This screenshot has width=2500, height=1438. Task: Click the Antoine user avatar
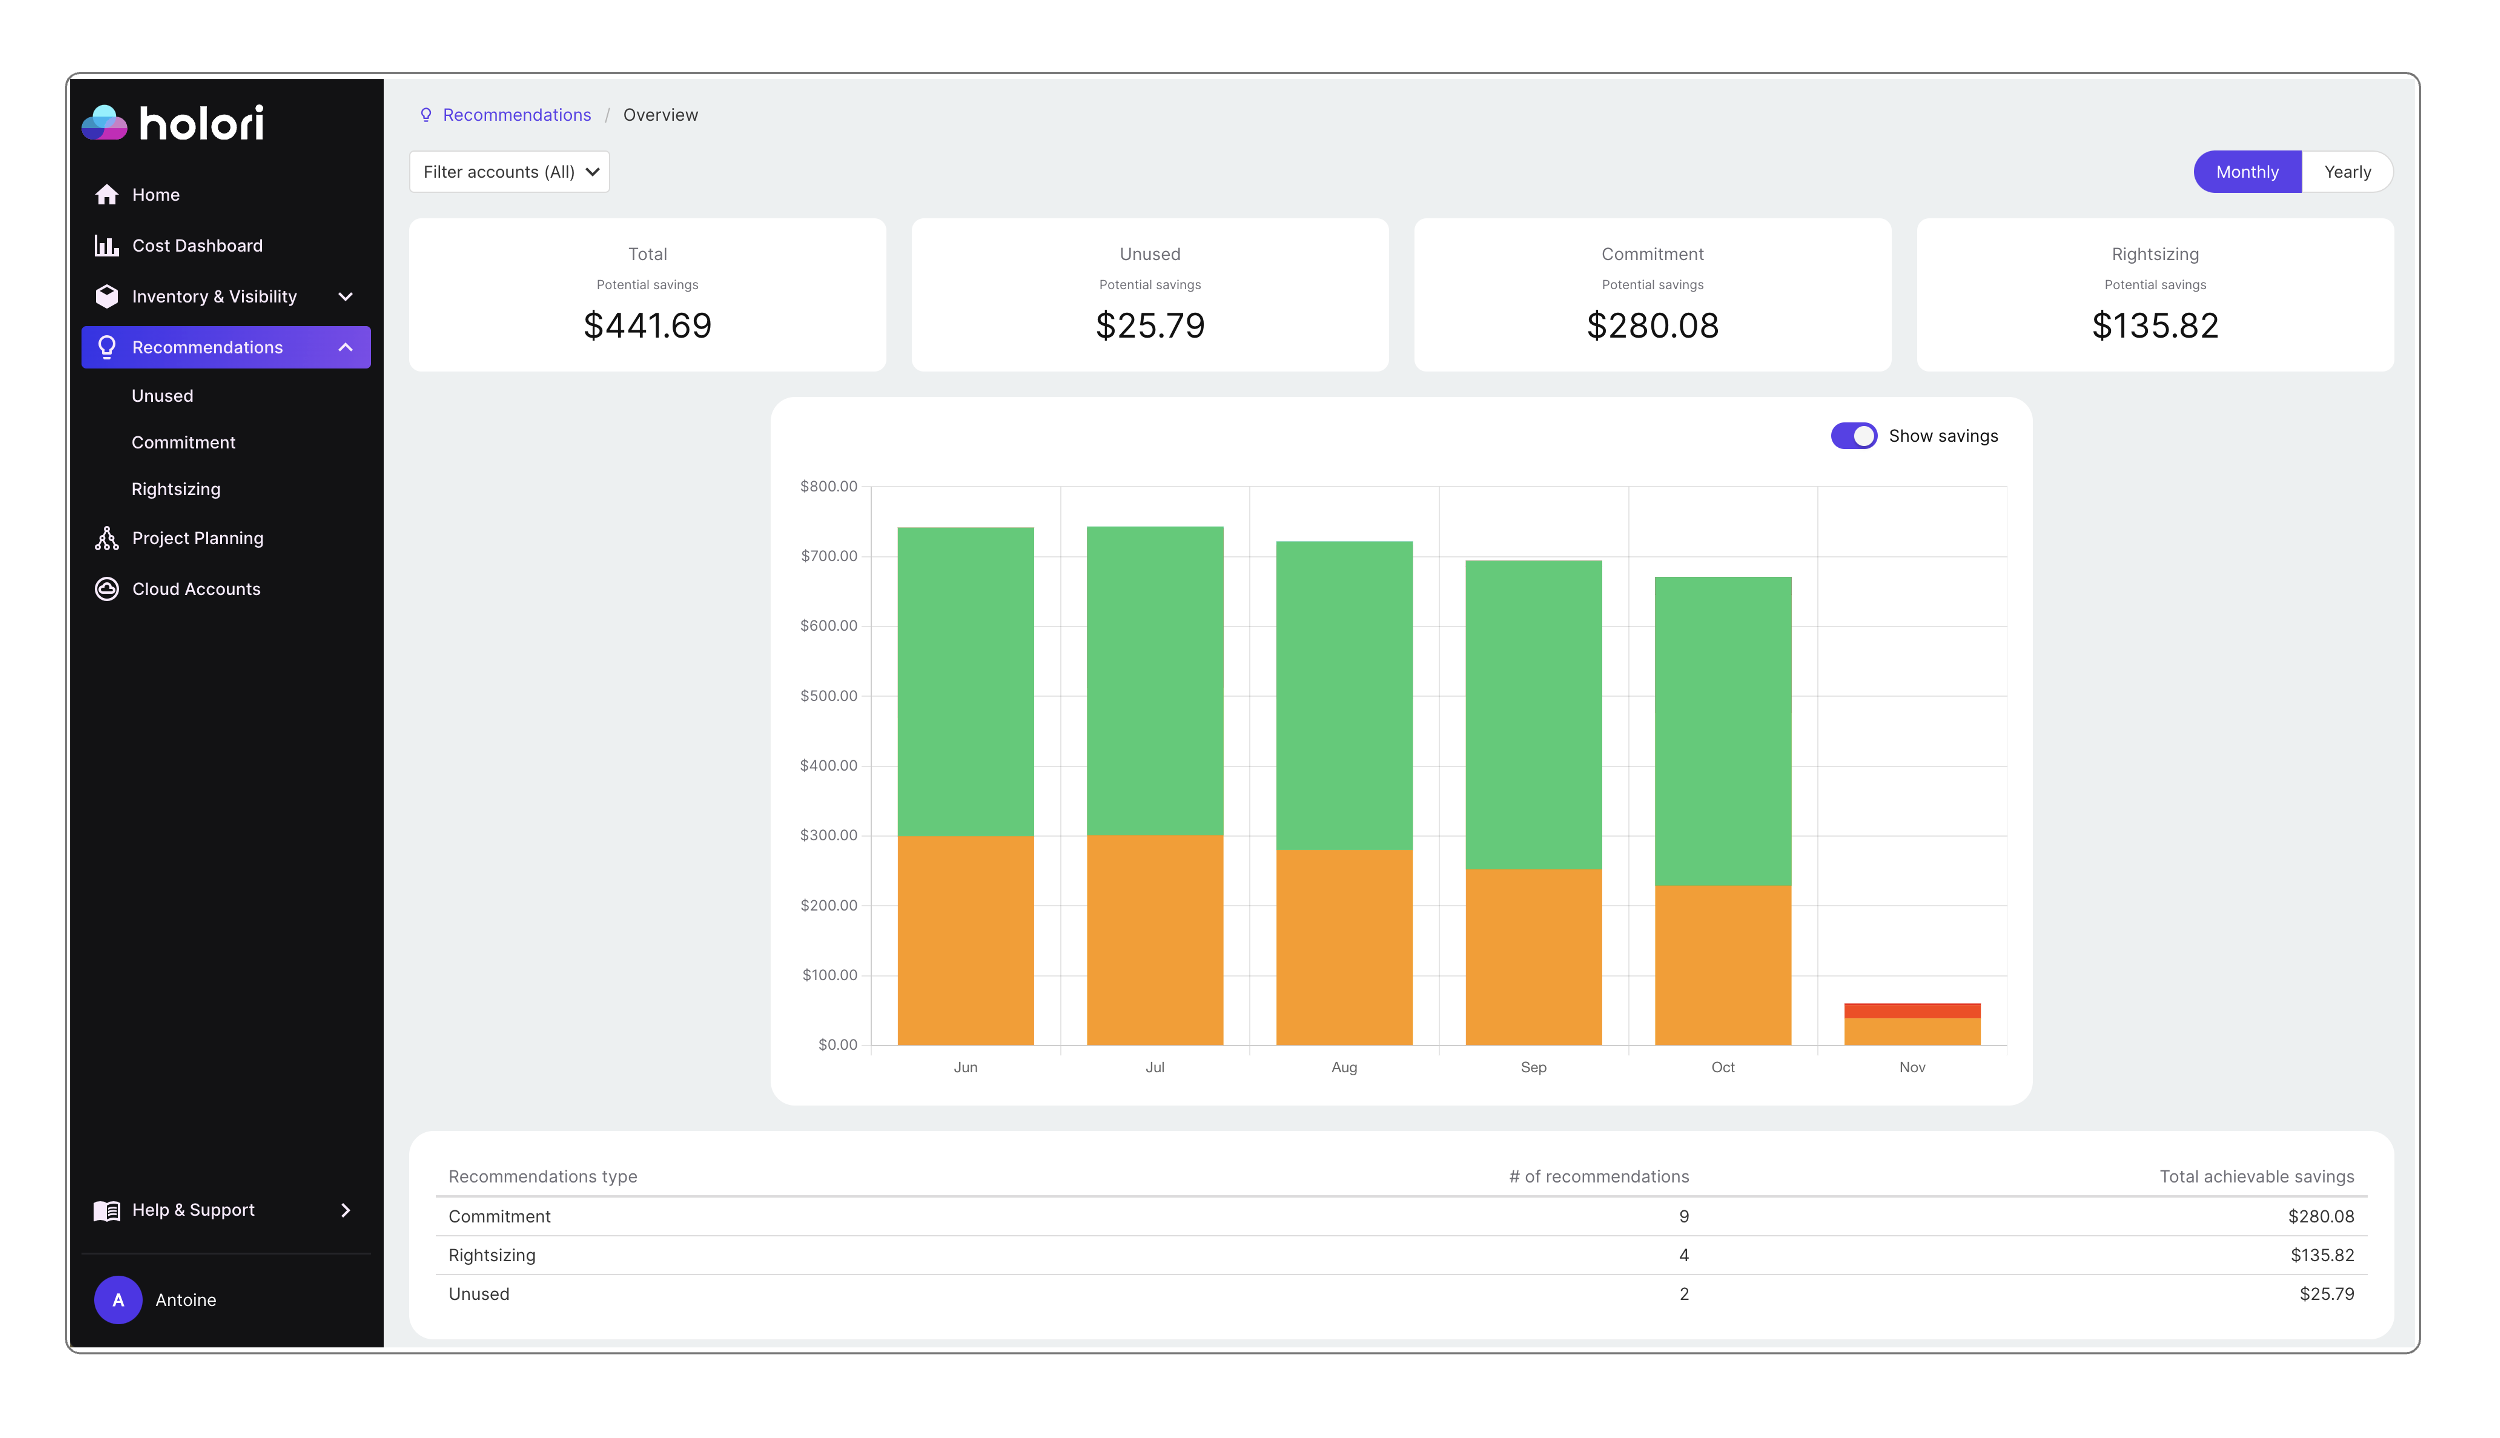[118, 1300]
